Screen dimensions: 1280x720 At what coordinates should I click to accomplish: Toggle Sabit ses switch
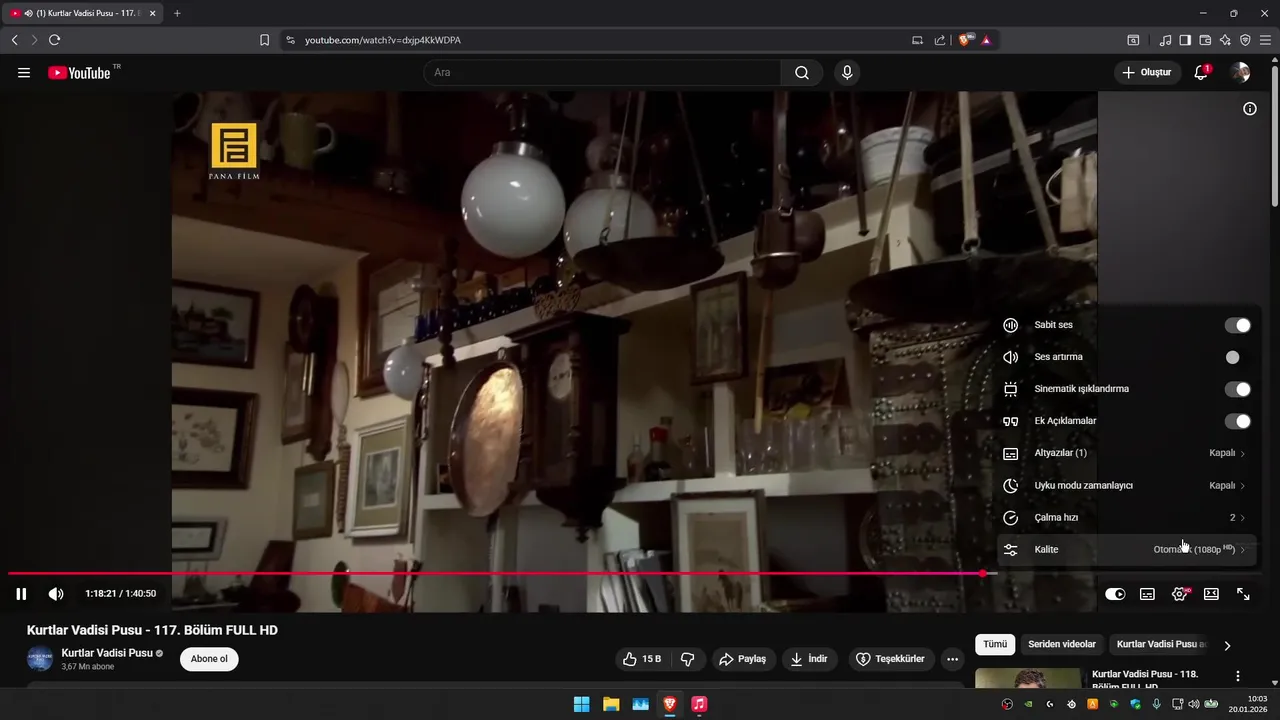(x=1237, y=325)
